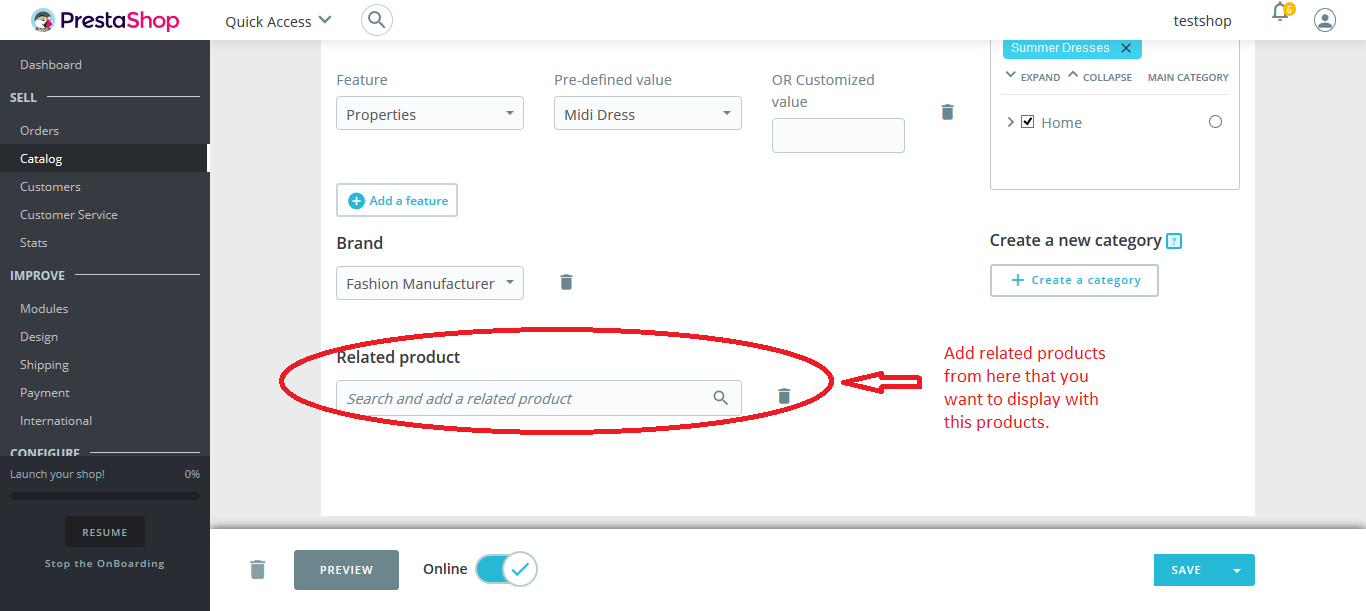Click Create a category button
The image size is (1366, 611).
coord(1074,280)
